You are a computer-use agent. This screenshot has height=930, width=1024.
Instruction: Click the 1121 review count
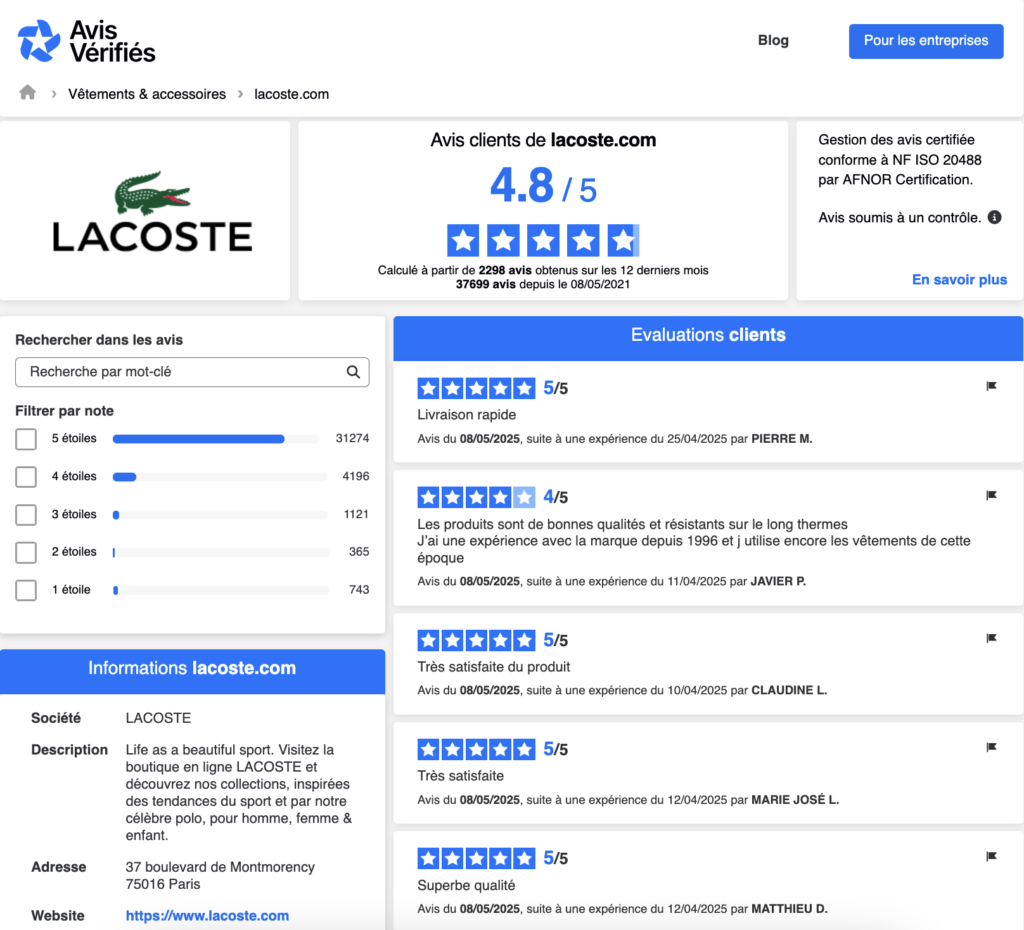[357, 514]
